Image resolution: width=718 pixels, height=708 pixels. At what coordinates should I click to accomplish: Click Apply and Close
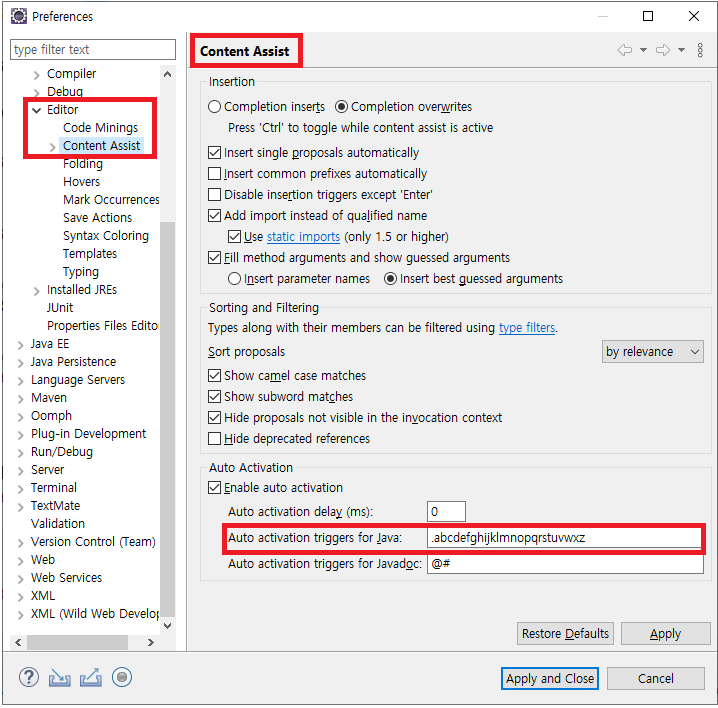[x=549, y=678]
